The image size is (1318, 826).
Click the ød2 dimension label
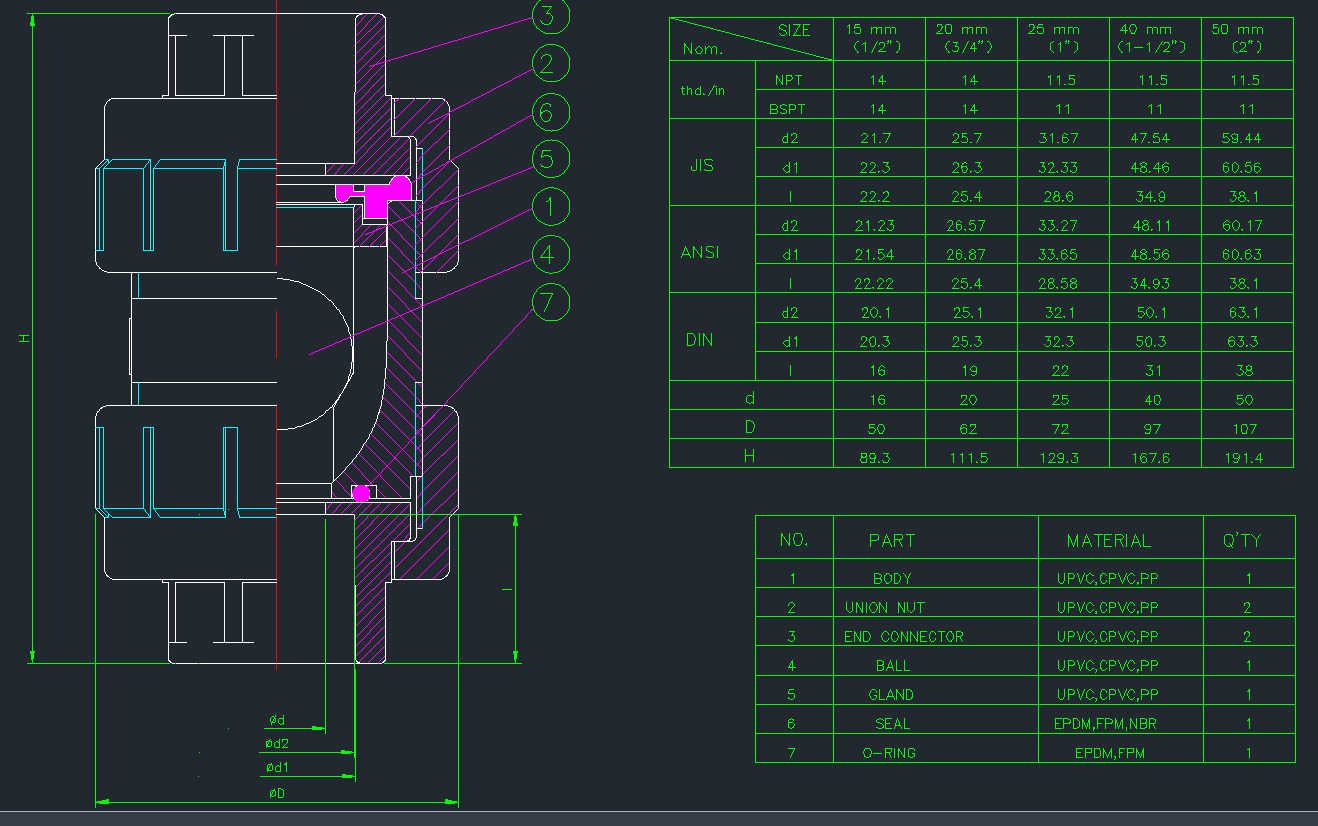click(x=277, y=744)
